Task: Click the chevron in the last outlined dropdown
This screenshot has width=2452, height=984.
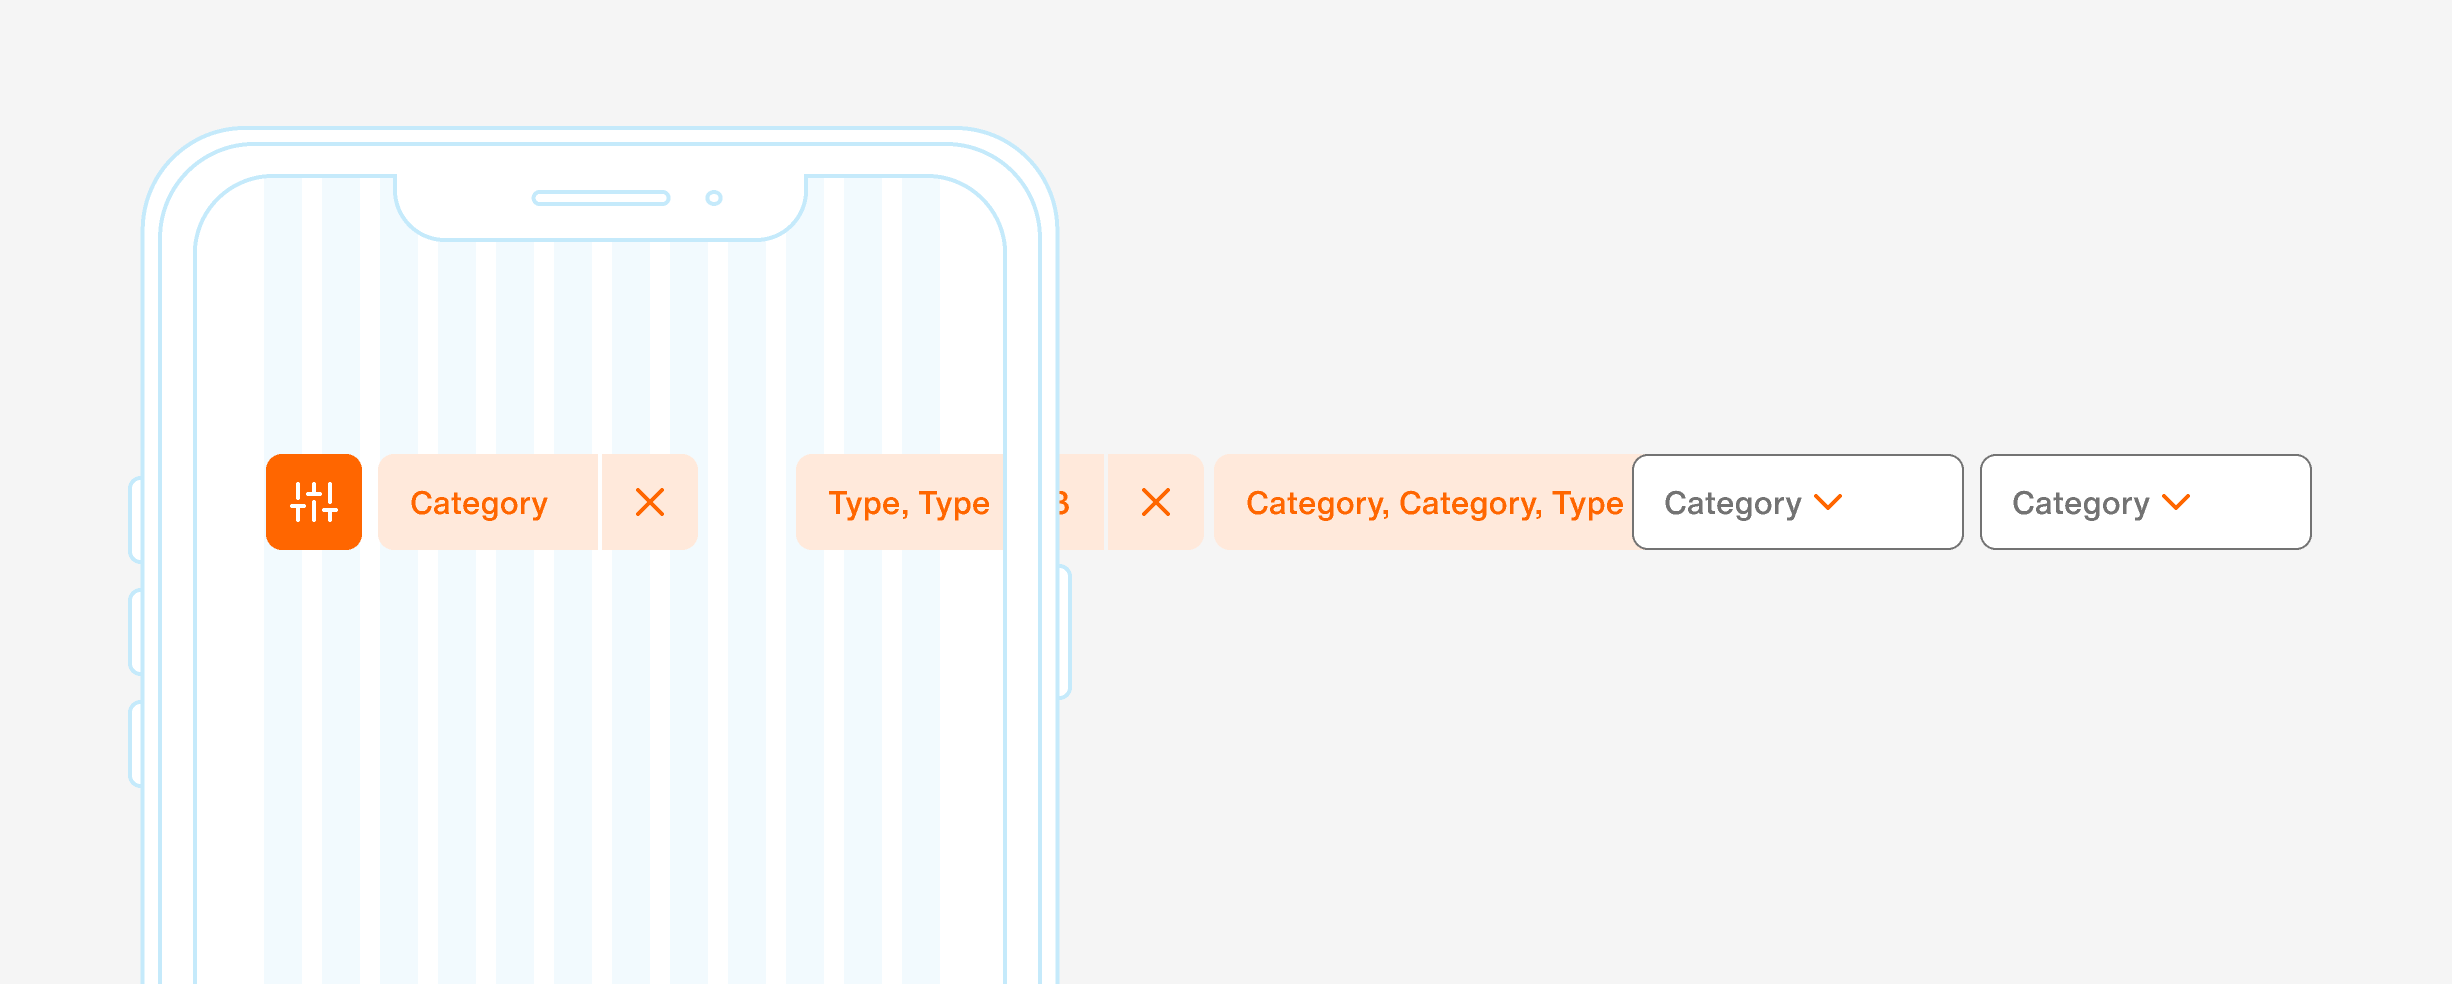Action: click(2176, 502)
